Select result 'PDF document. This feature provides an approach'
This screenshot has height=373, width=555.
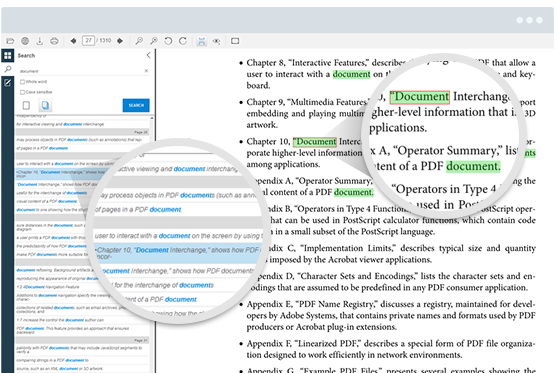click(x=82, y=330)
